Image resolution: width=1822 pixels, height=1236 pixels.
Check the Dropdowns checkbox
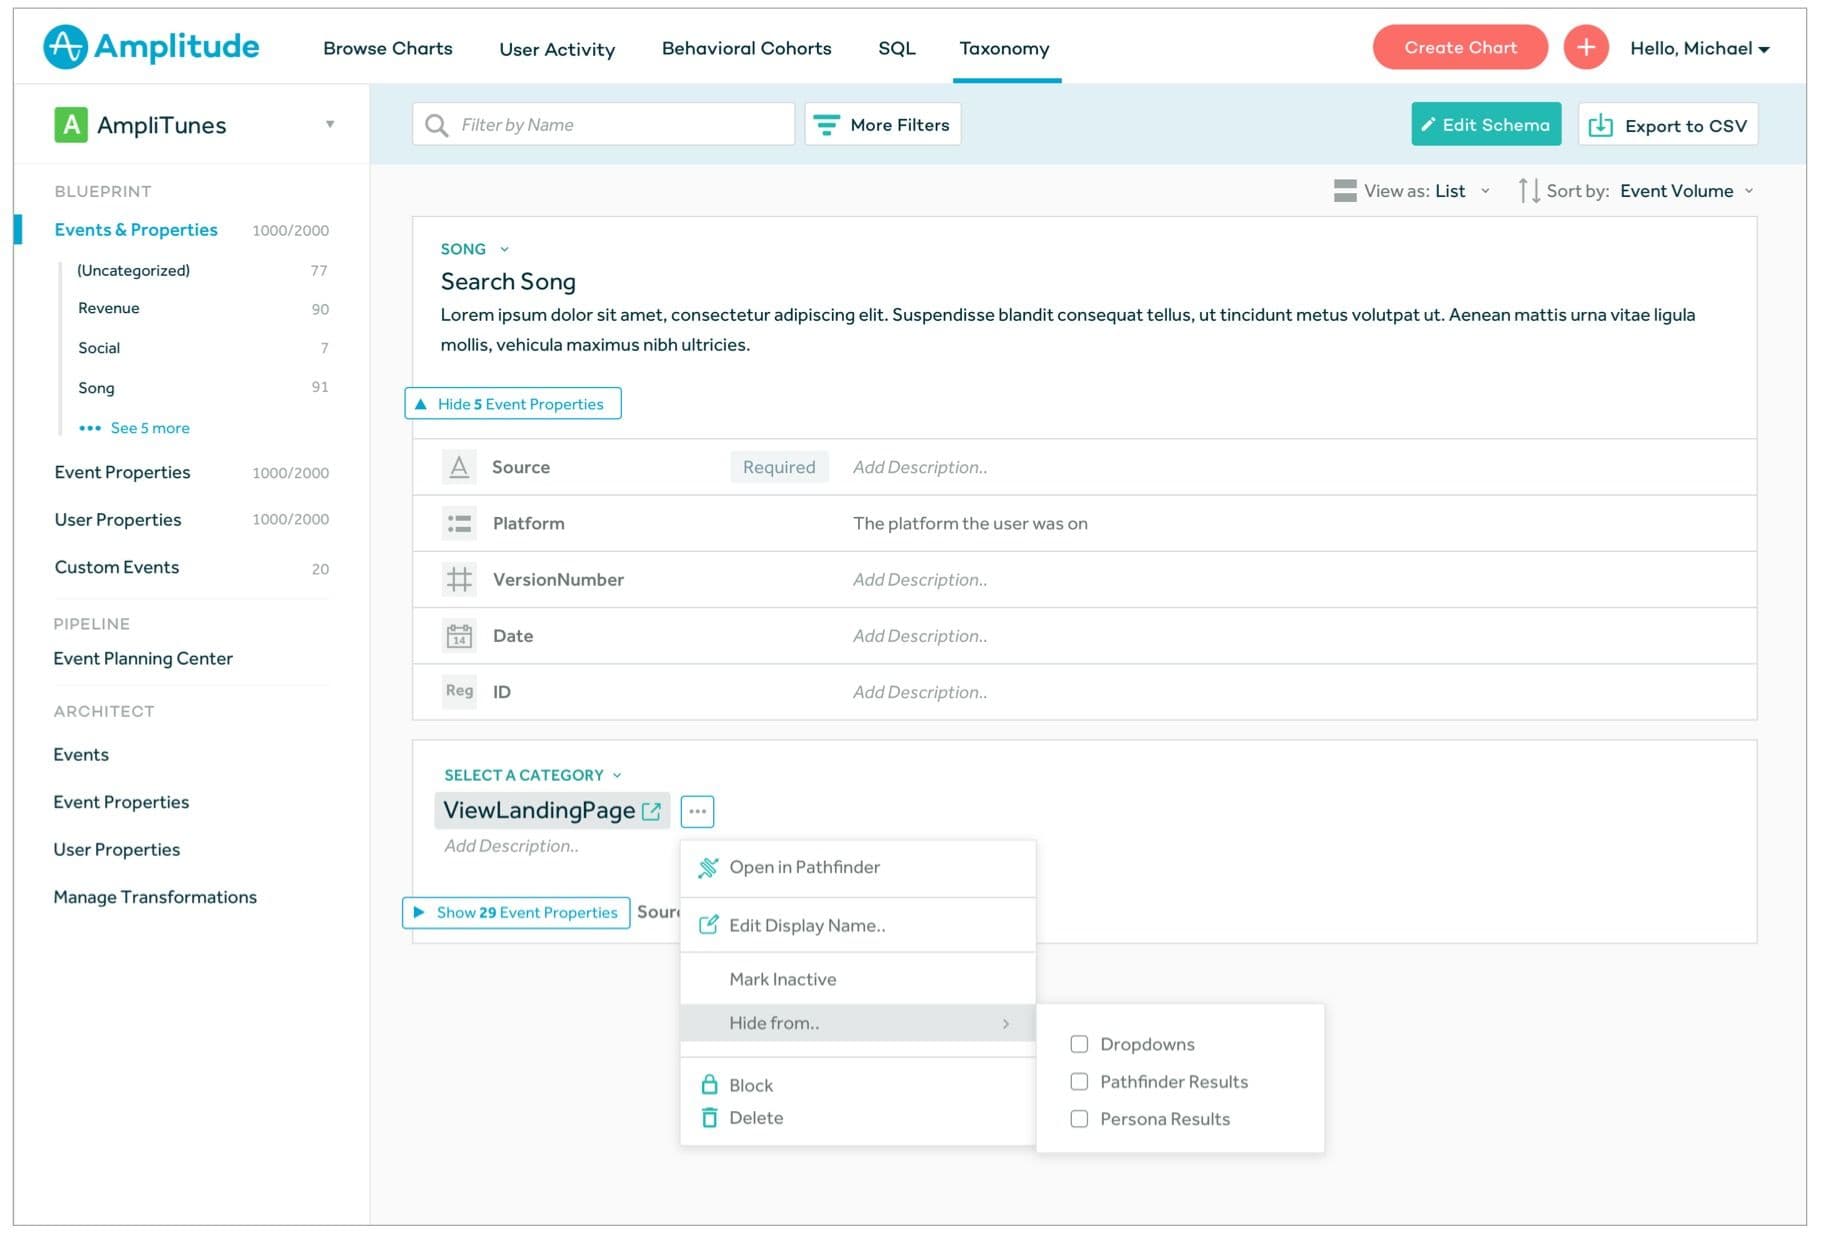click(1079, 1044)
